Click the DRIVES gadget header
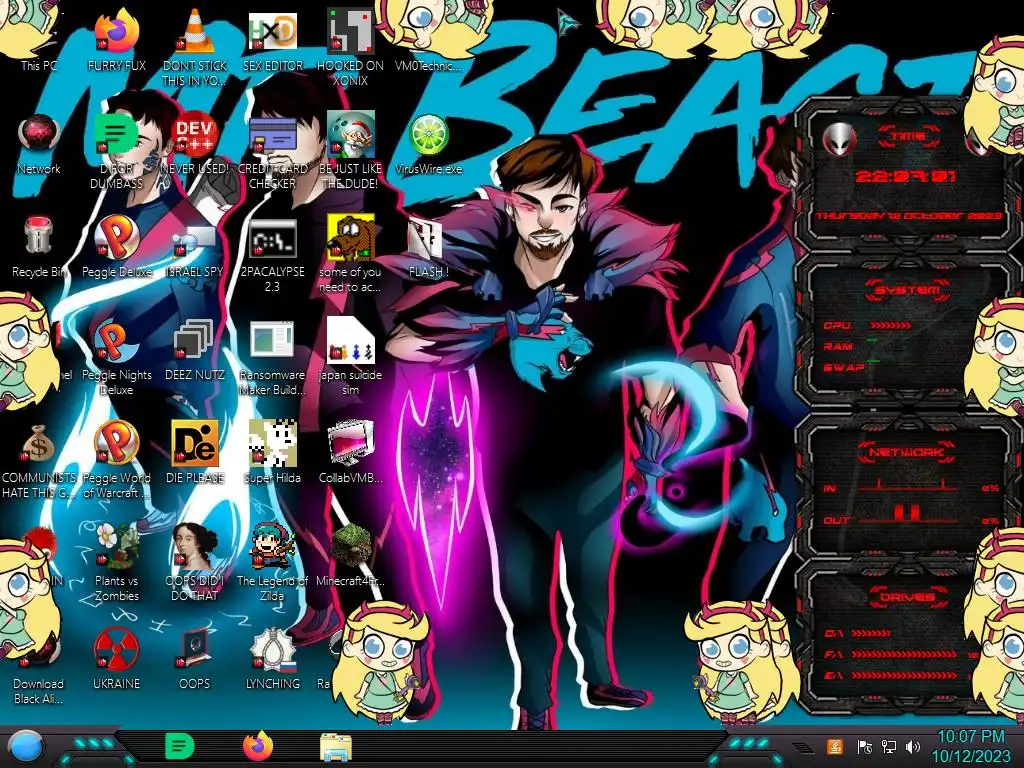1024x768 pixels. click(x=906, y=597)
